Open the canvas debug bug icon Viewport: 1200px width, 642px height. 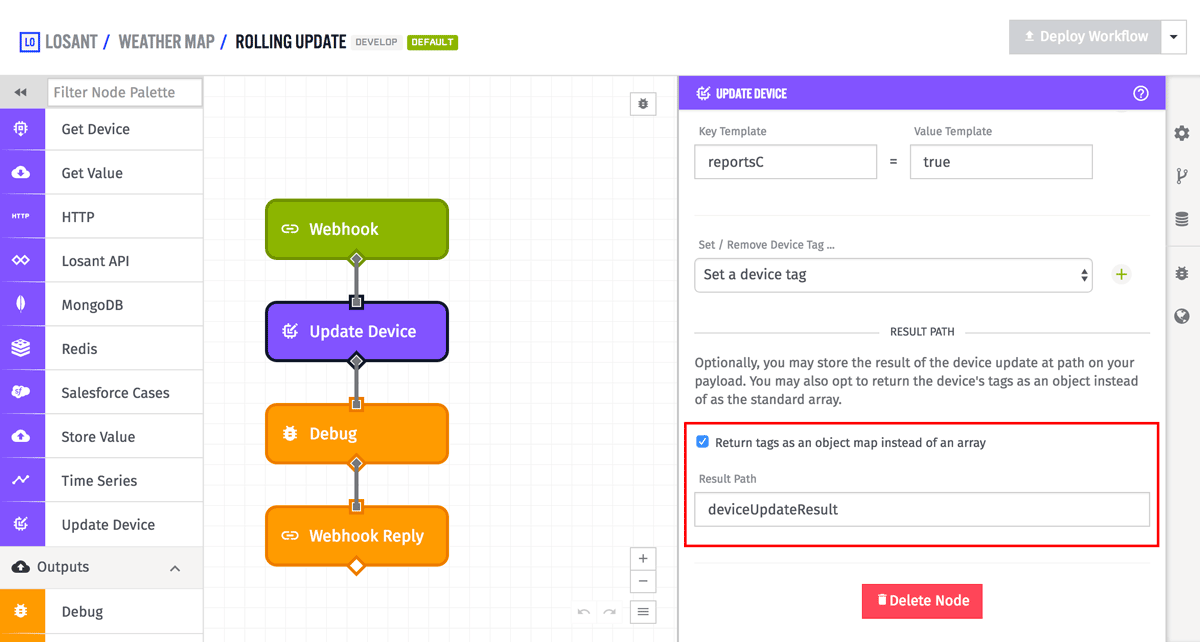pyautogui.click(x=643, y=103)
